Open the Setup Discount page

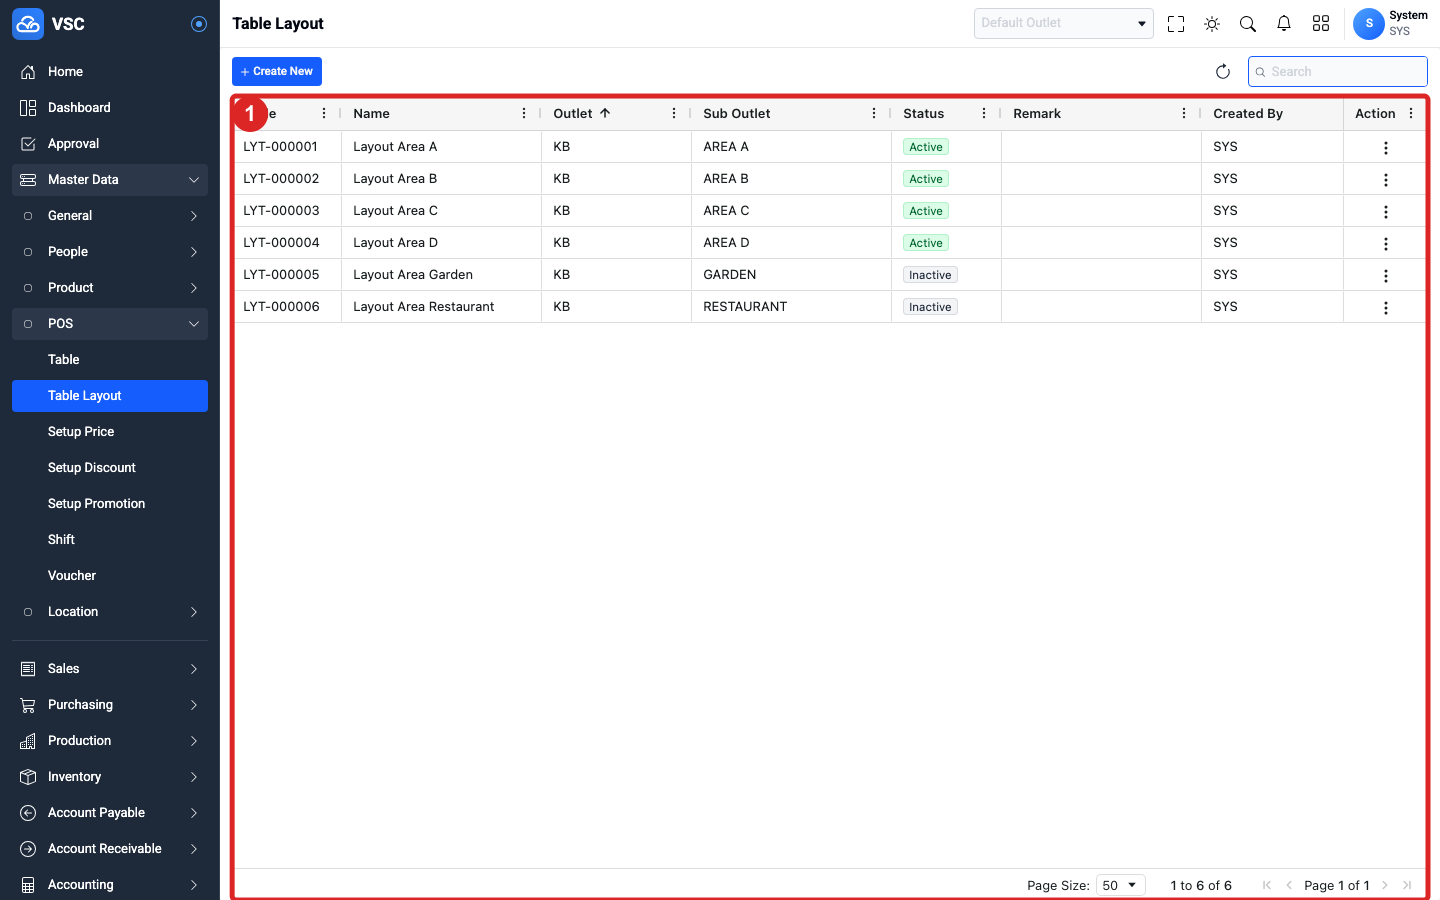click(x=110, y=468)
